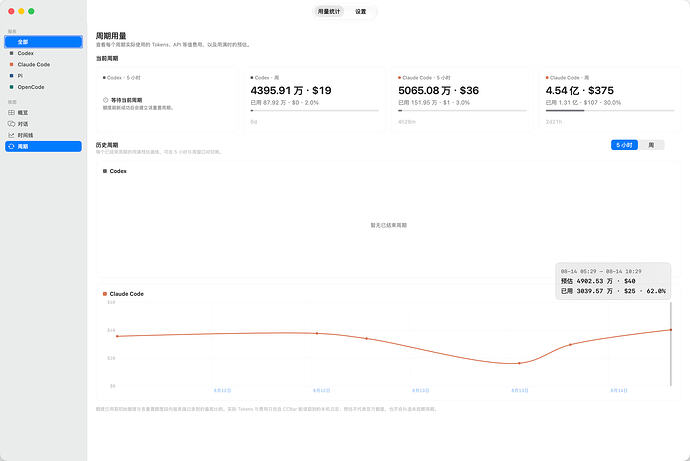This screenshot has width=690, height=461.
Task: Select the Claude Code orange square icon
Action: pos(11,64)
